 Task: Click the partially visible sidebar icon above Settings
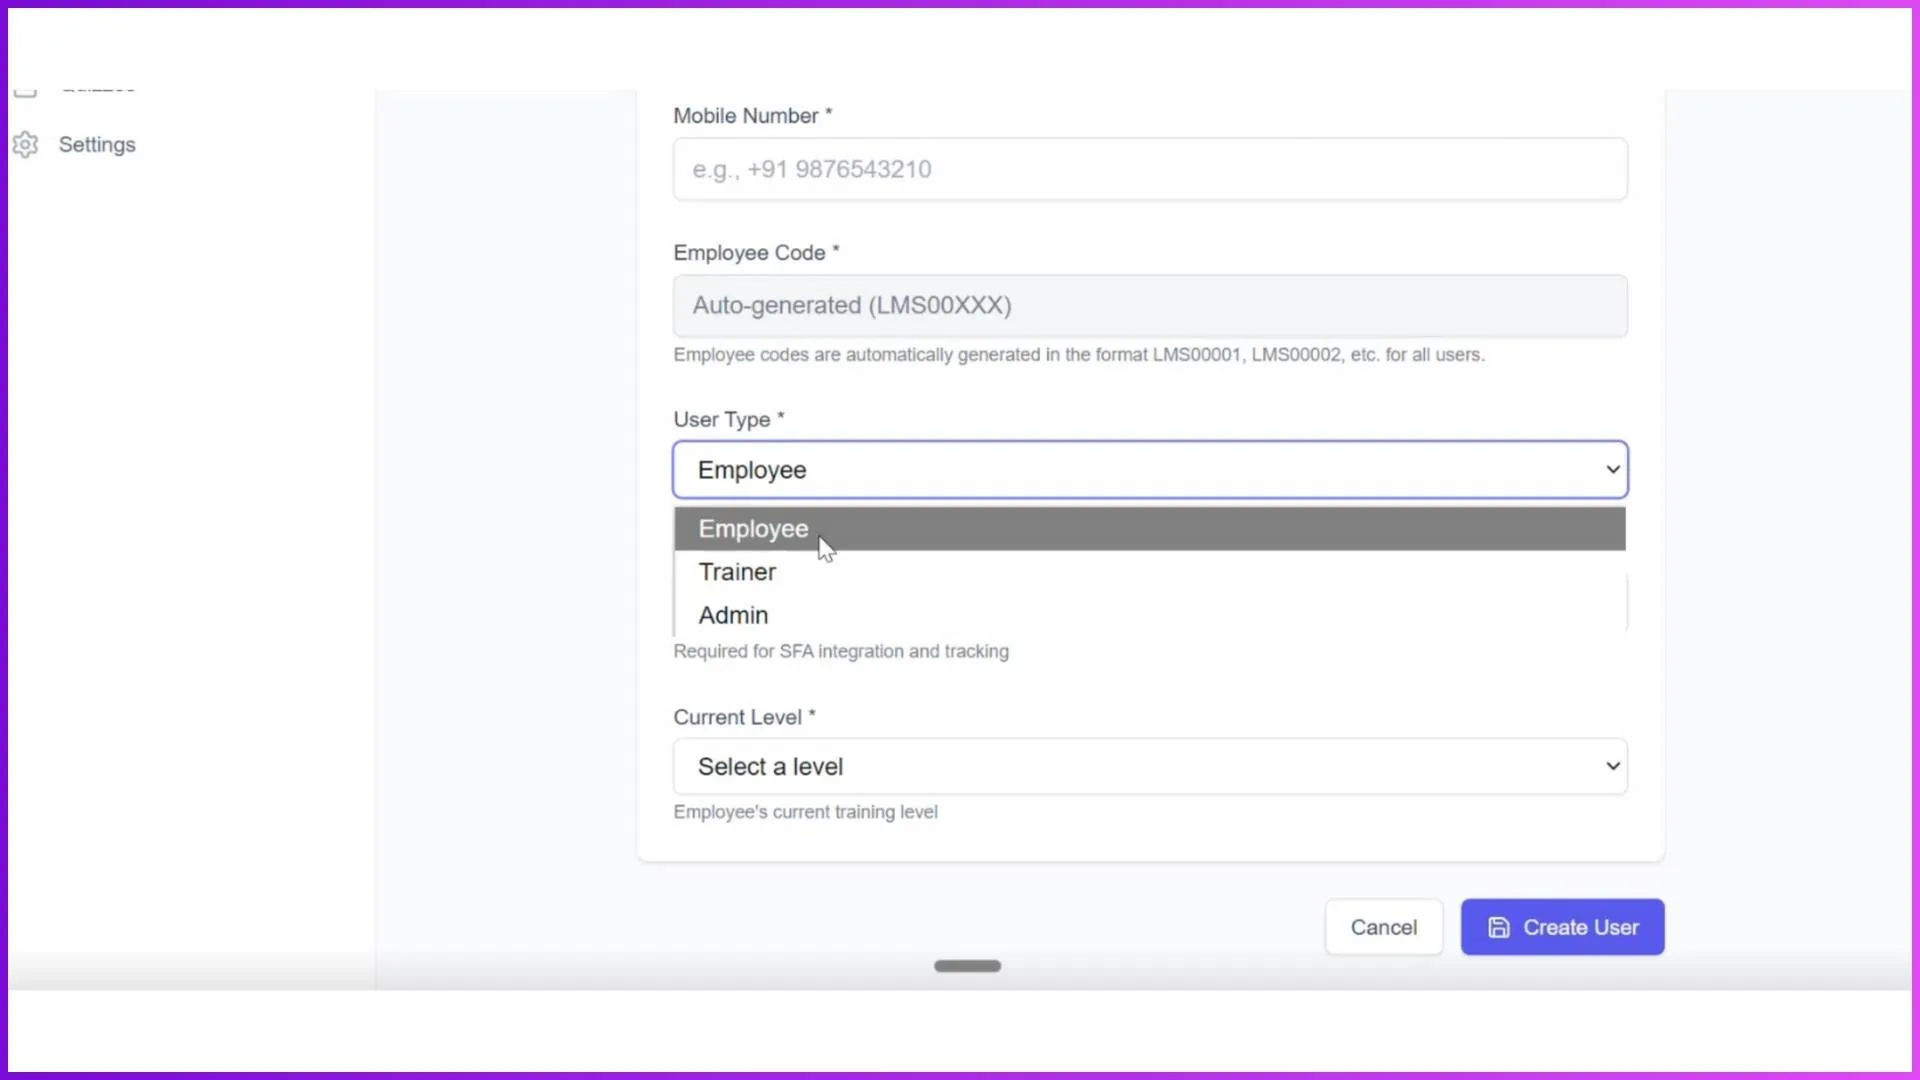26,88
